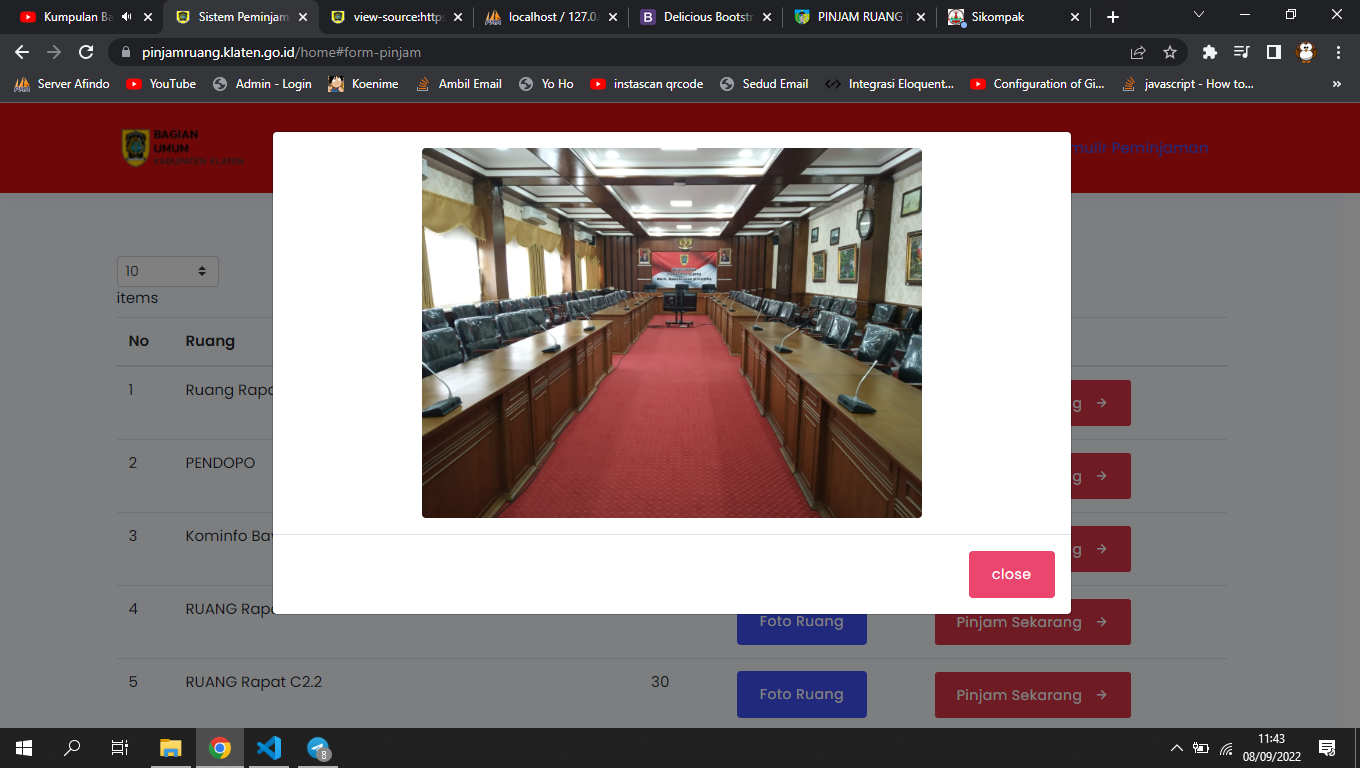The width and height of the screenshot is (1360, 768).
Task: Click the share page icon in address bar
Action: point(1138,52)
